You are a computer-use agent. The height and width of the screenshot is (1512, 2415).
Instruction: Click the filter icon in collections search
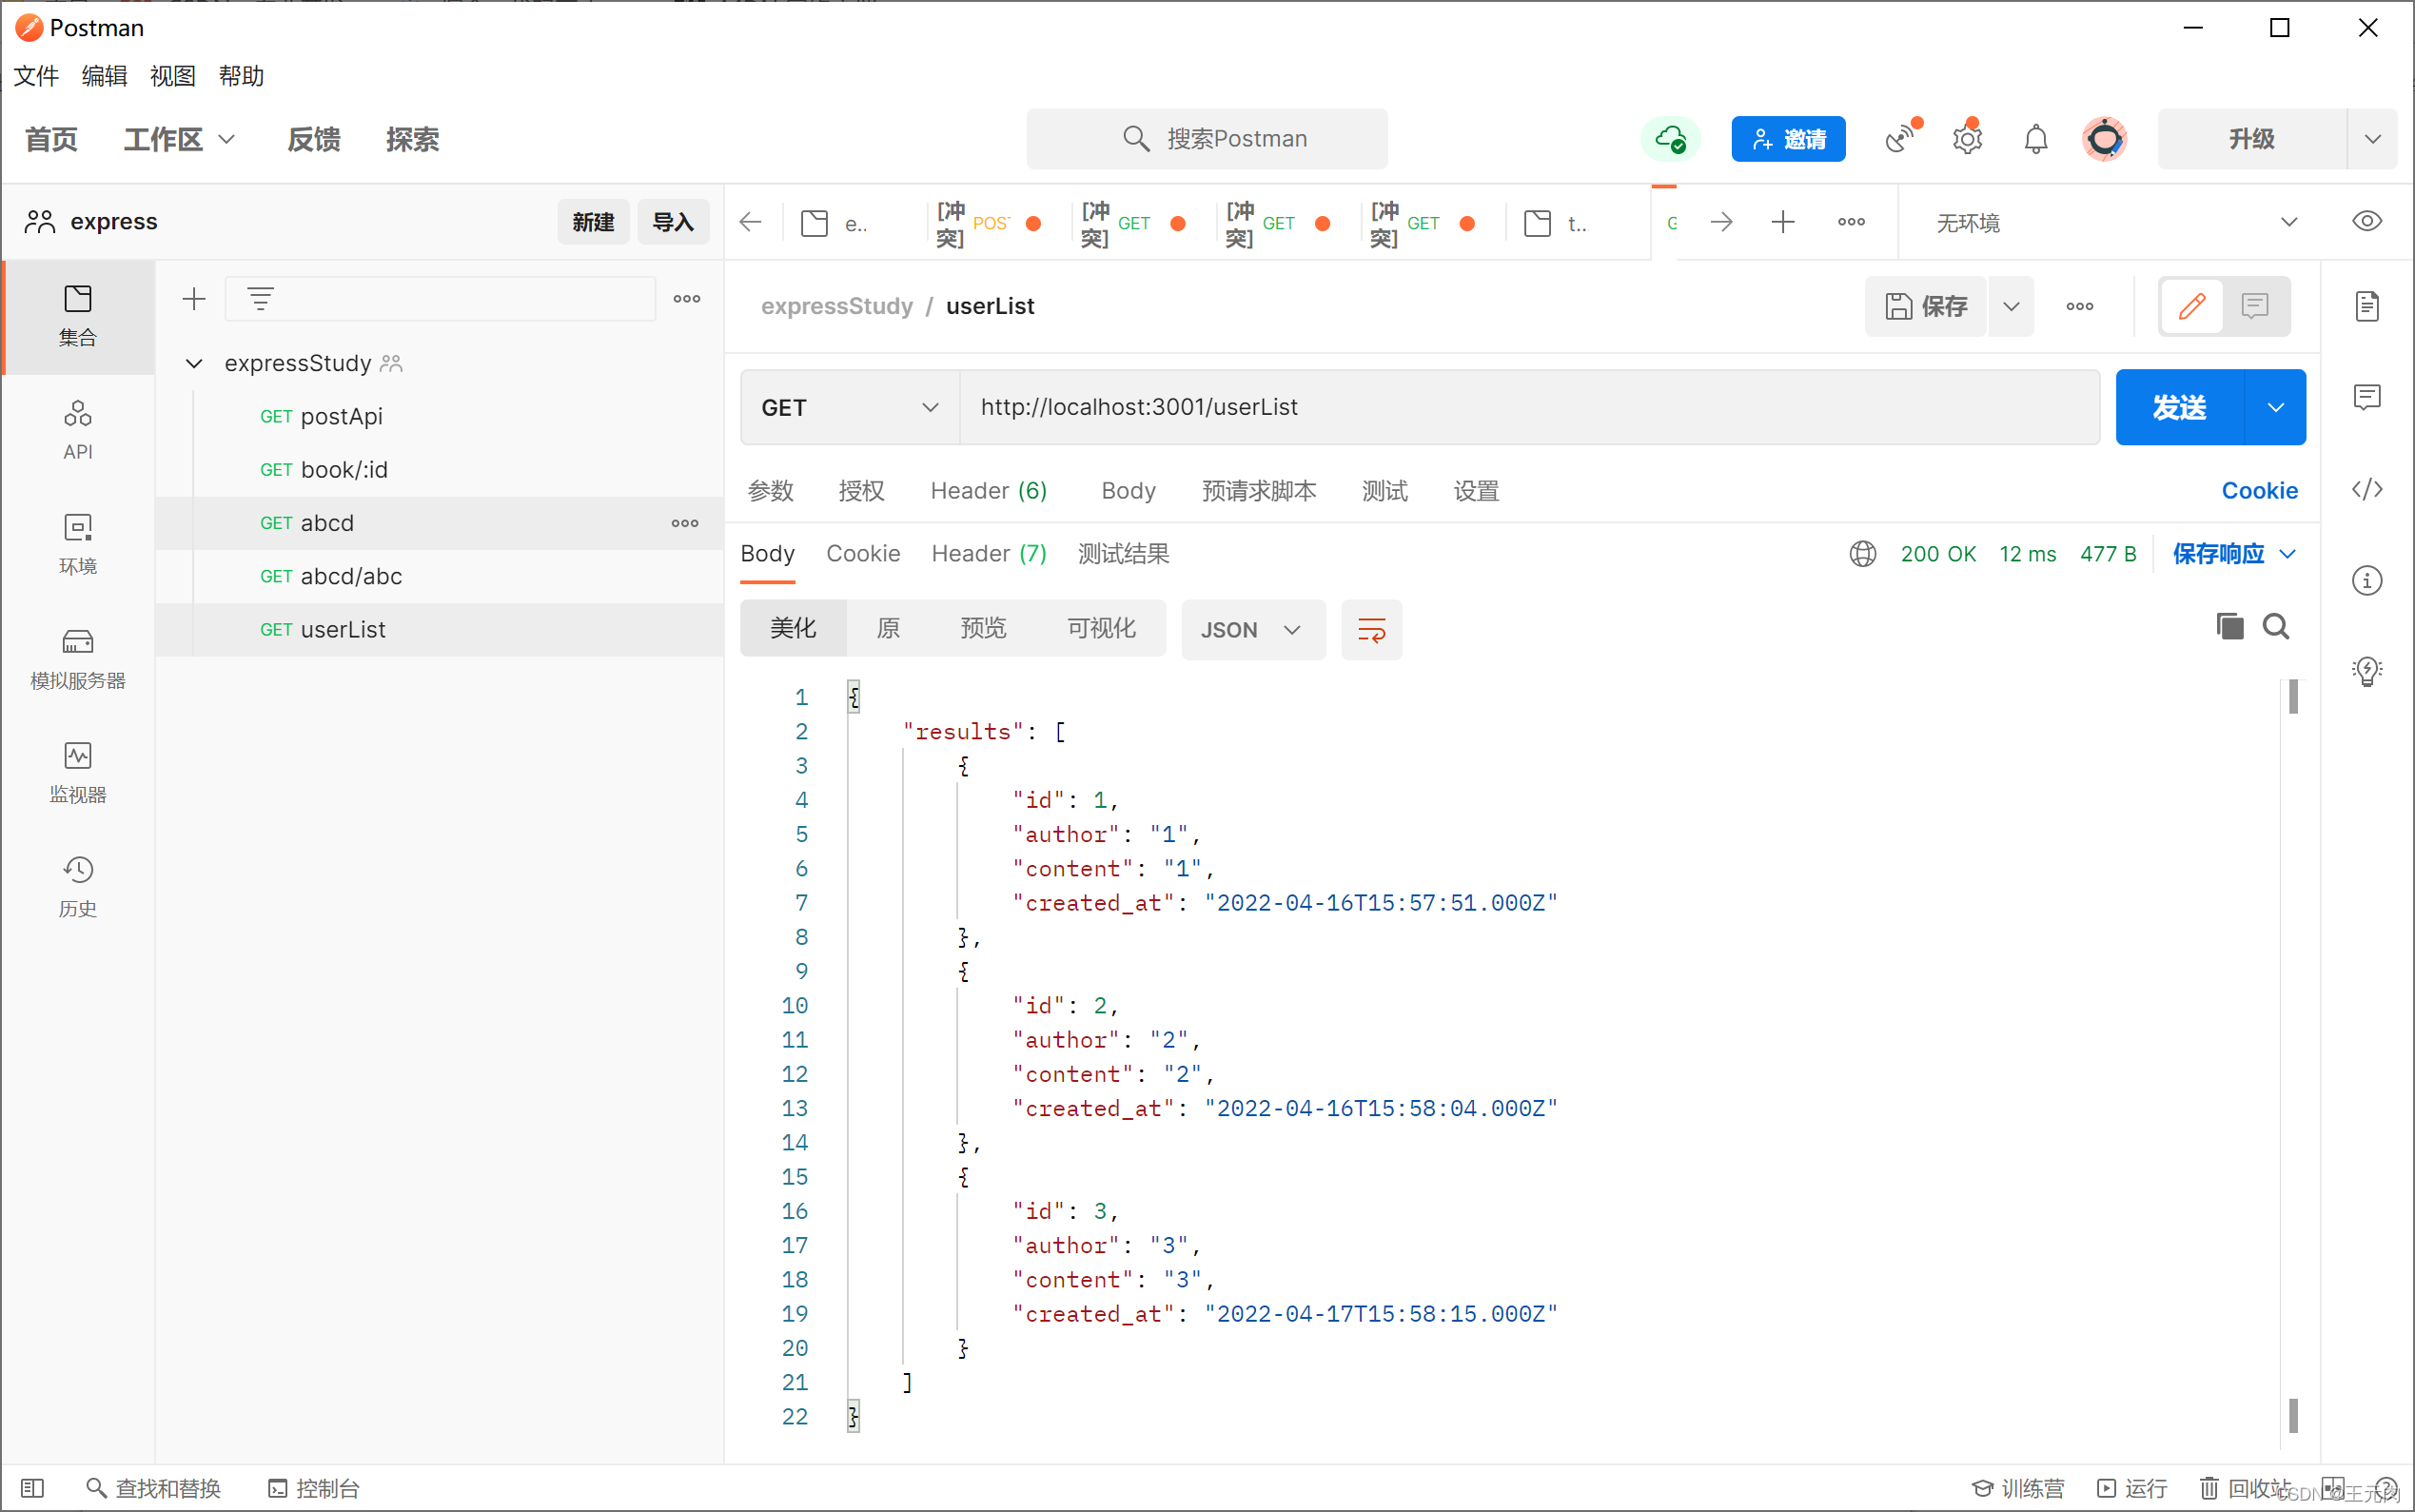260,298
